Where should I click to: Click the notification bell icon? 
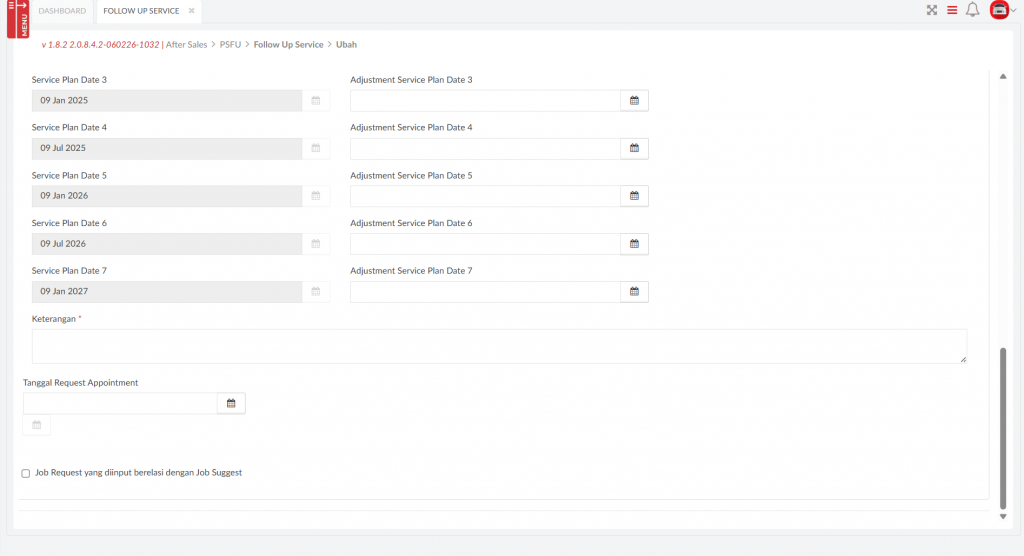[x=972, y=10]
